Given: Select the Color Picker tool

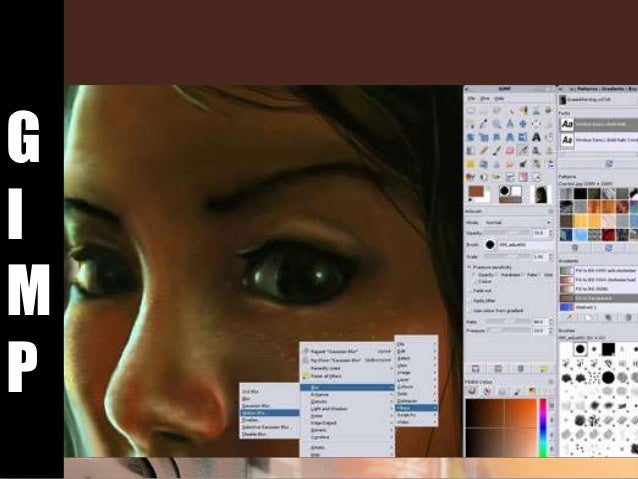Looking at the screenshot, I should coord(484,124).
